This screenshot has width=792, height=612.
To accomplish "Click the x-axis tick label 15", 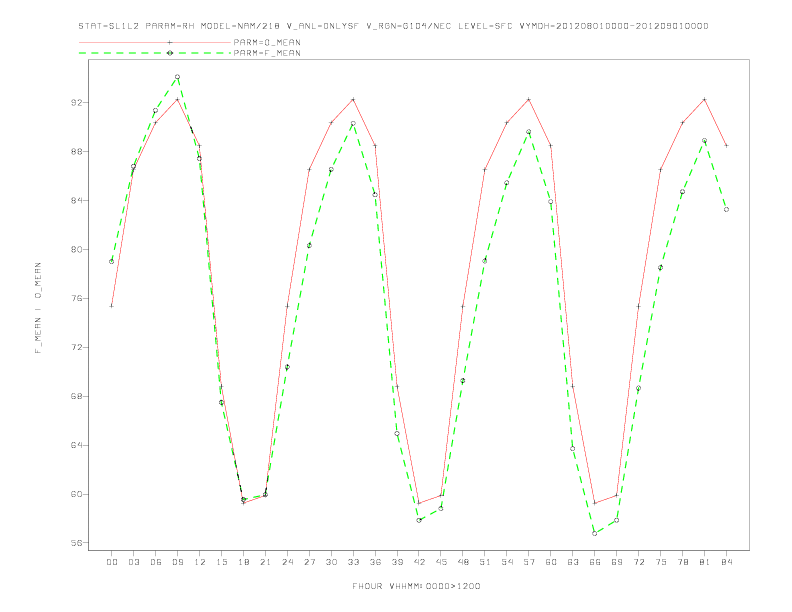I will pyautogui.click(x=221, y=562).
